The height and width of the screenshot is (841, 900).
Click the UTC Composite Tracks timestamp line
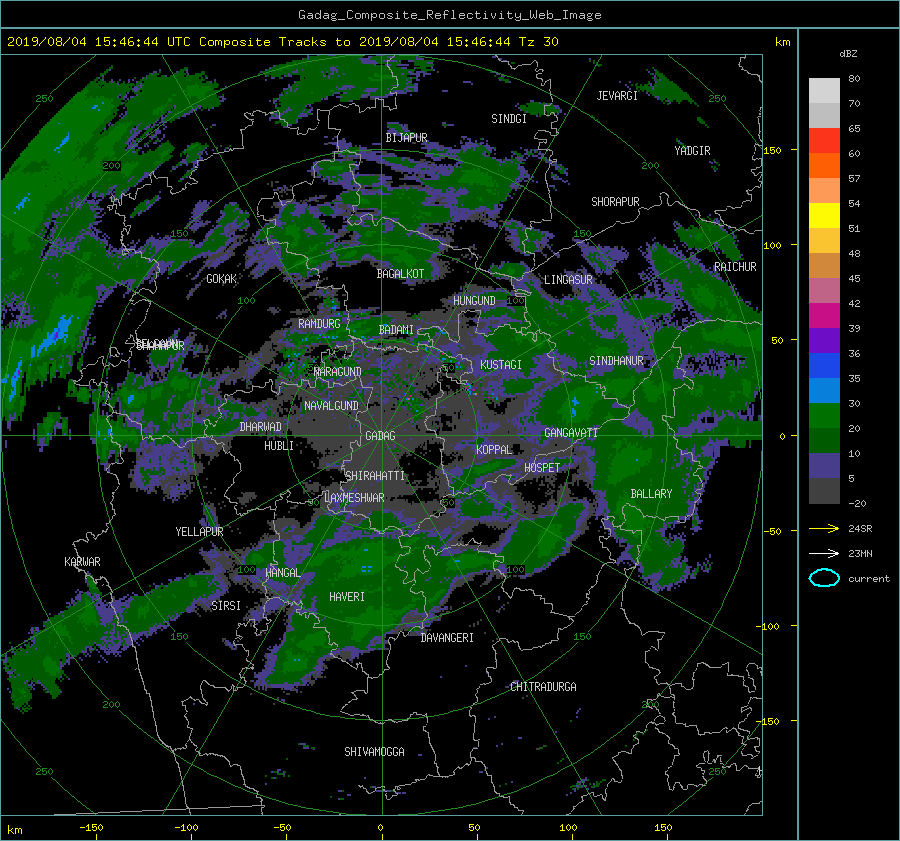coord(282,42)
